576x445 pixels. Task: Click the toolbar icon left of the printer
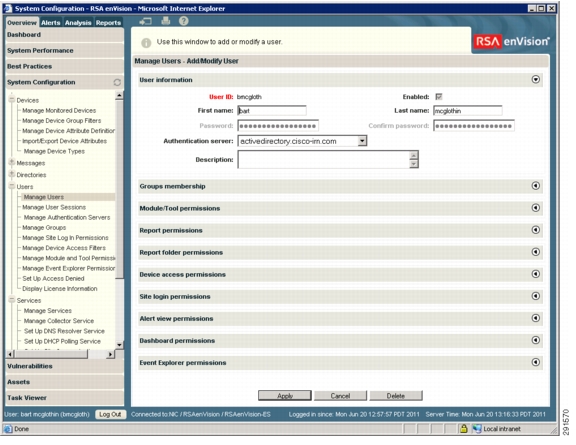145,22
